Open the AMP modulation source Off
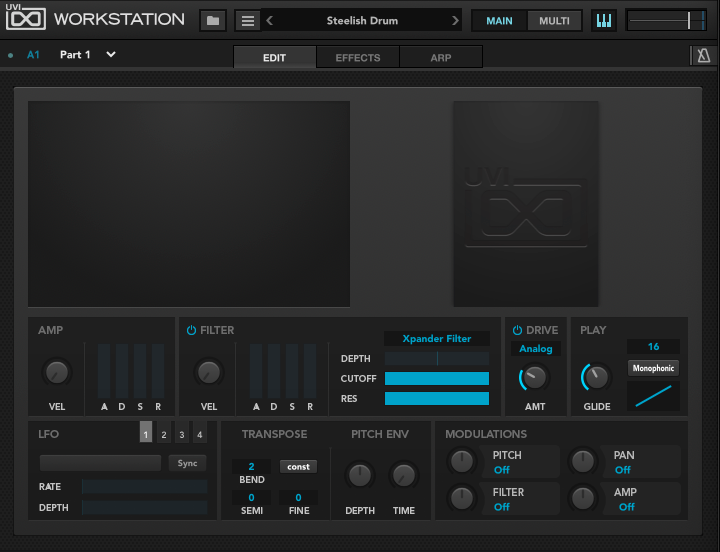720x552 pixels. pyautogui.click(x=626, y=507)
